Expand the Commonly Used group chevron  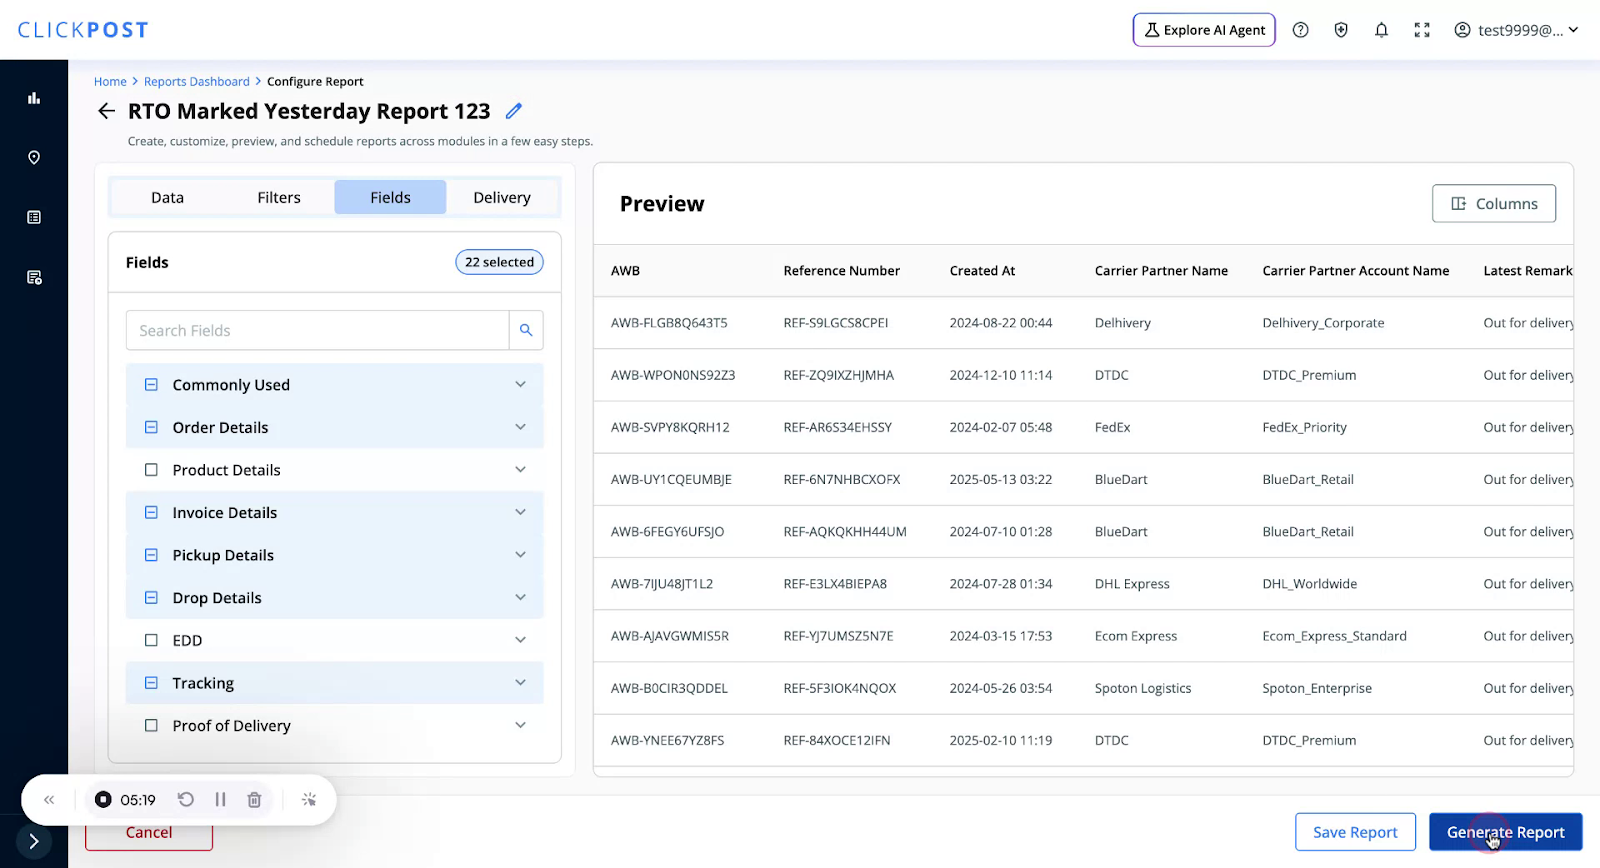[520, 384]
